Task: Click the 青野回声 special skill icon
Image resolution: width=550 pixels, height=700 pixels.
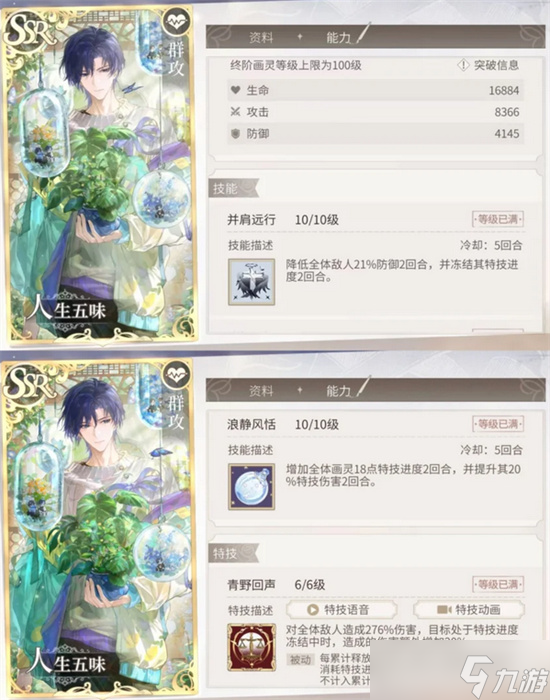Action: pos(251,647)
